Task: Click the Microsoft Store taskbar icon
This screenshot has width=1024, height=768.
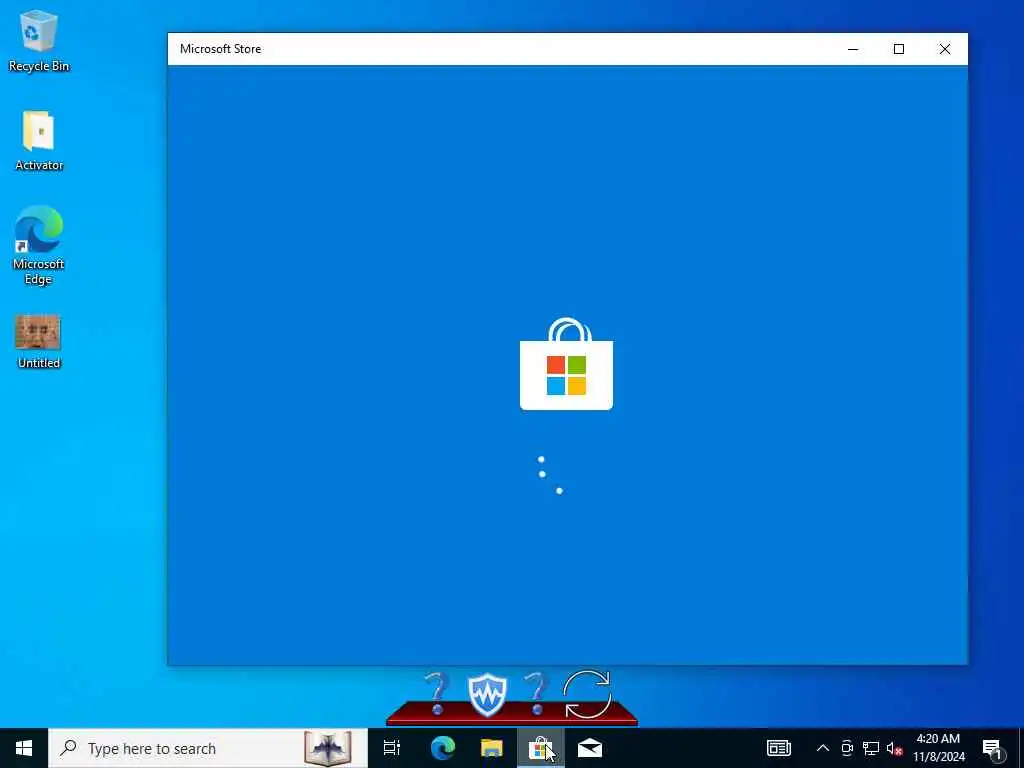Action: point(541,748)
